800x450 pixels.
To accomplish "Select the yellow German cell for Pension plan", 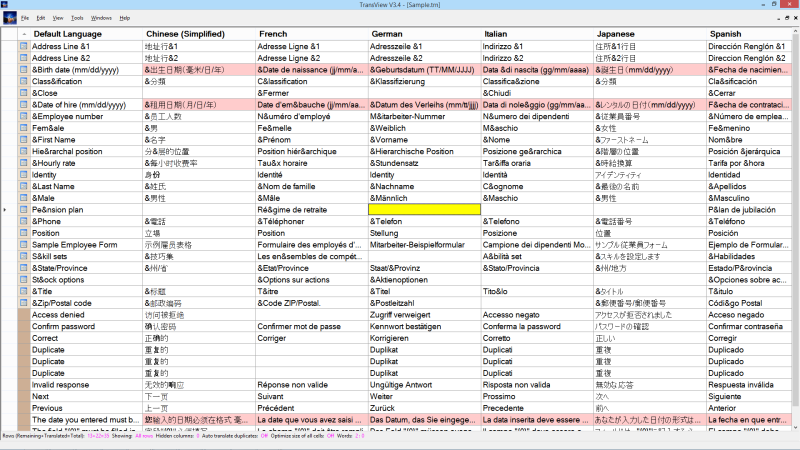I will pos(424,210).
